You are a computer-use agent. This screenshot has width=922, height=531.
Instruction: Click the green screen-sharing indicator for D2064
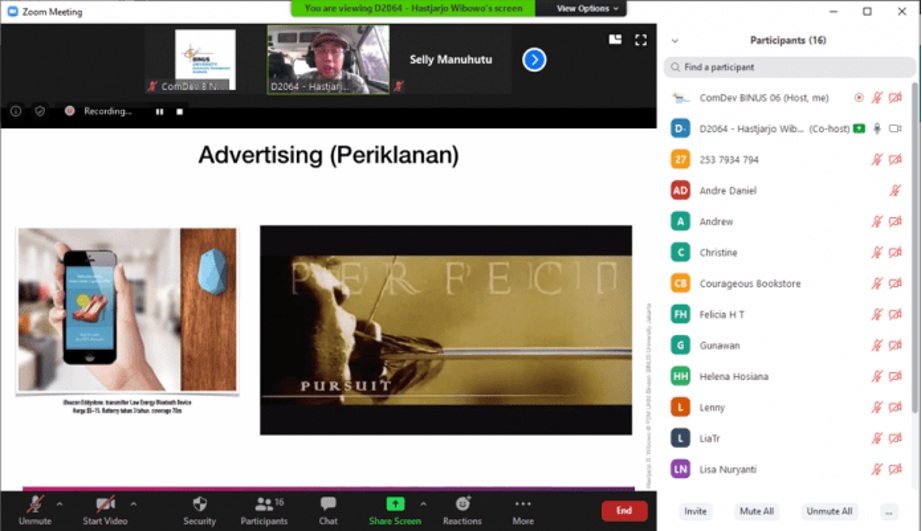(x=859, y=128)
